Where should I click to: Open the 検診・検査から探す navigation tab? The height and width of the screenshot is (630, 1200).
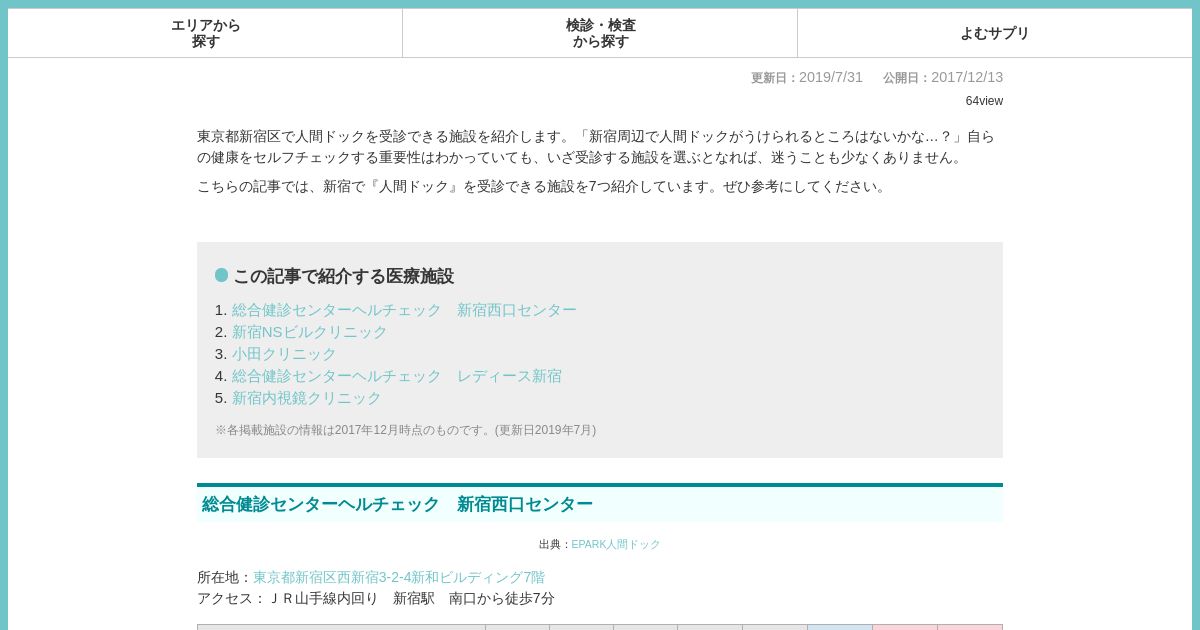600,33
